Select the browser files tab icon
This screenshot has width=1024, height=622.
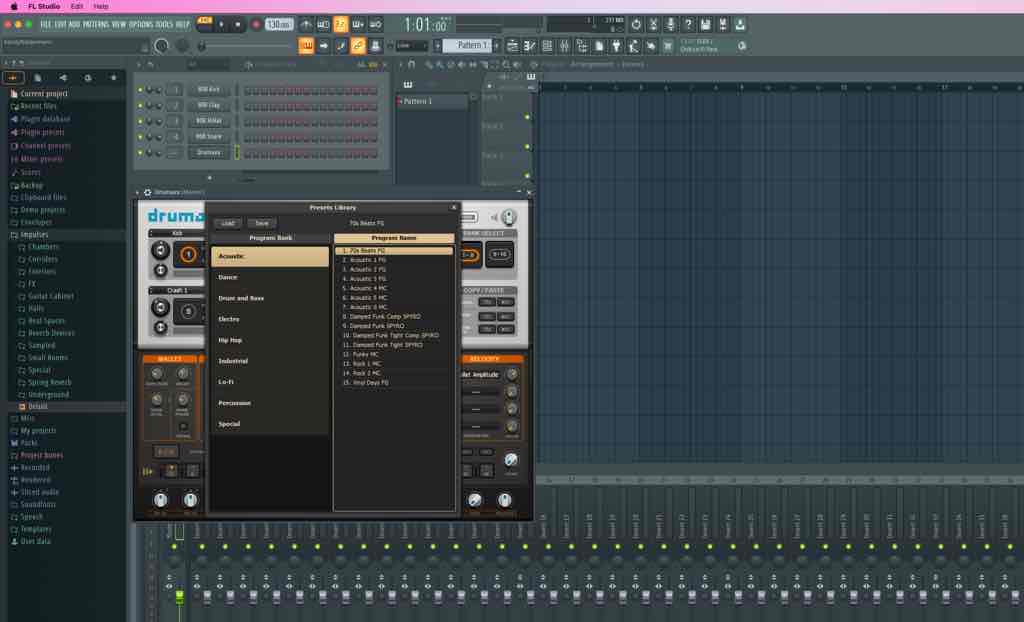pyautogui.click(x=38, y=78)
